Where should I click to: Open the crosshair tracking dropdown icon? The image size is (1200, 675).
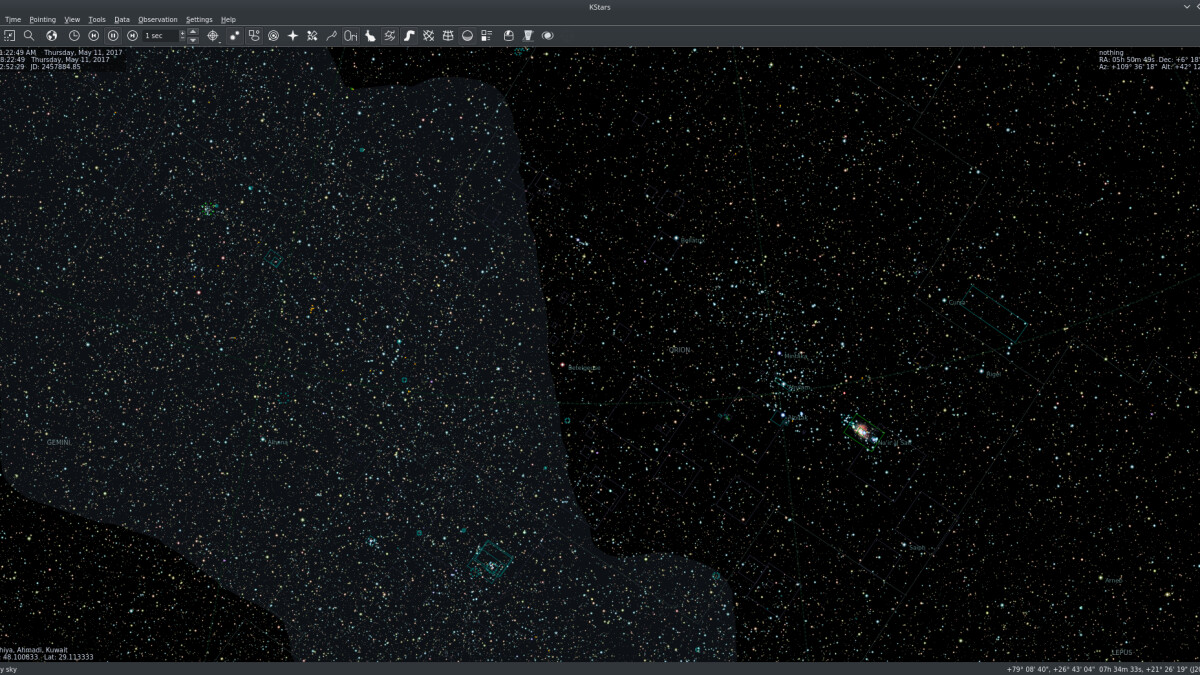212,36
